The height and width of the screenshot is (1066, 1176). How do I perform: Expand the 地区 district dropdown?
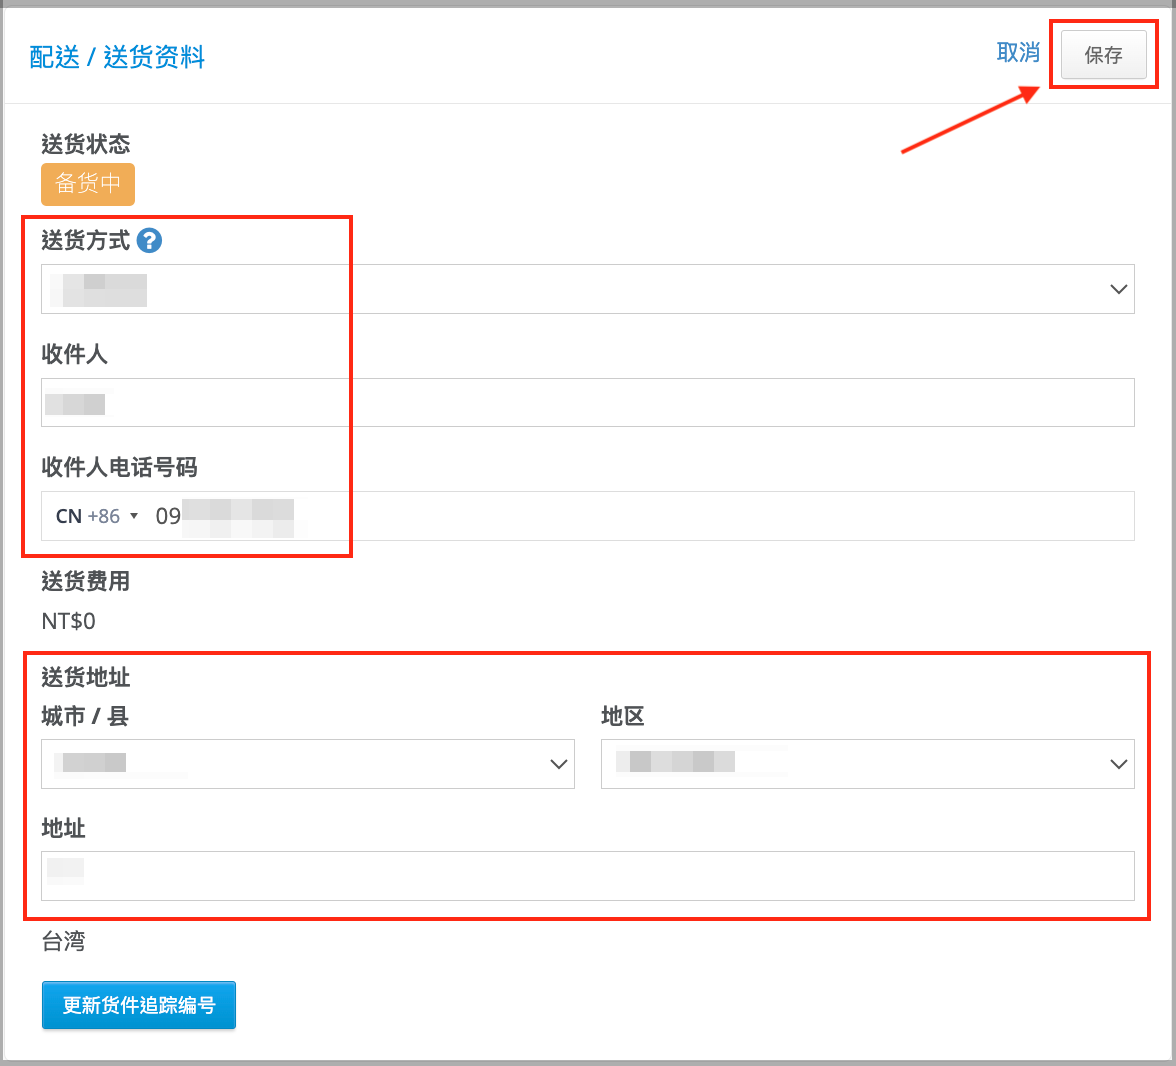(867, 764)
